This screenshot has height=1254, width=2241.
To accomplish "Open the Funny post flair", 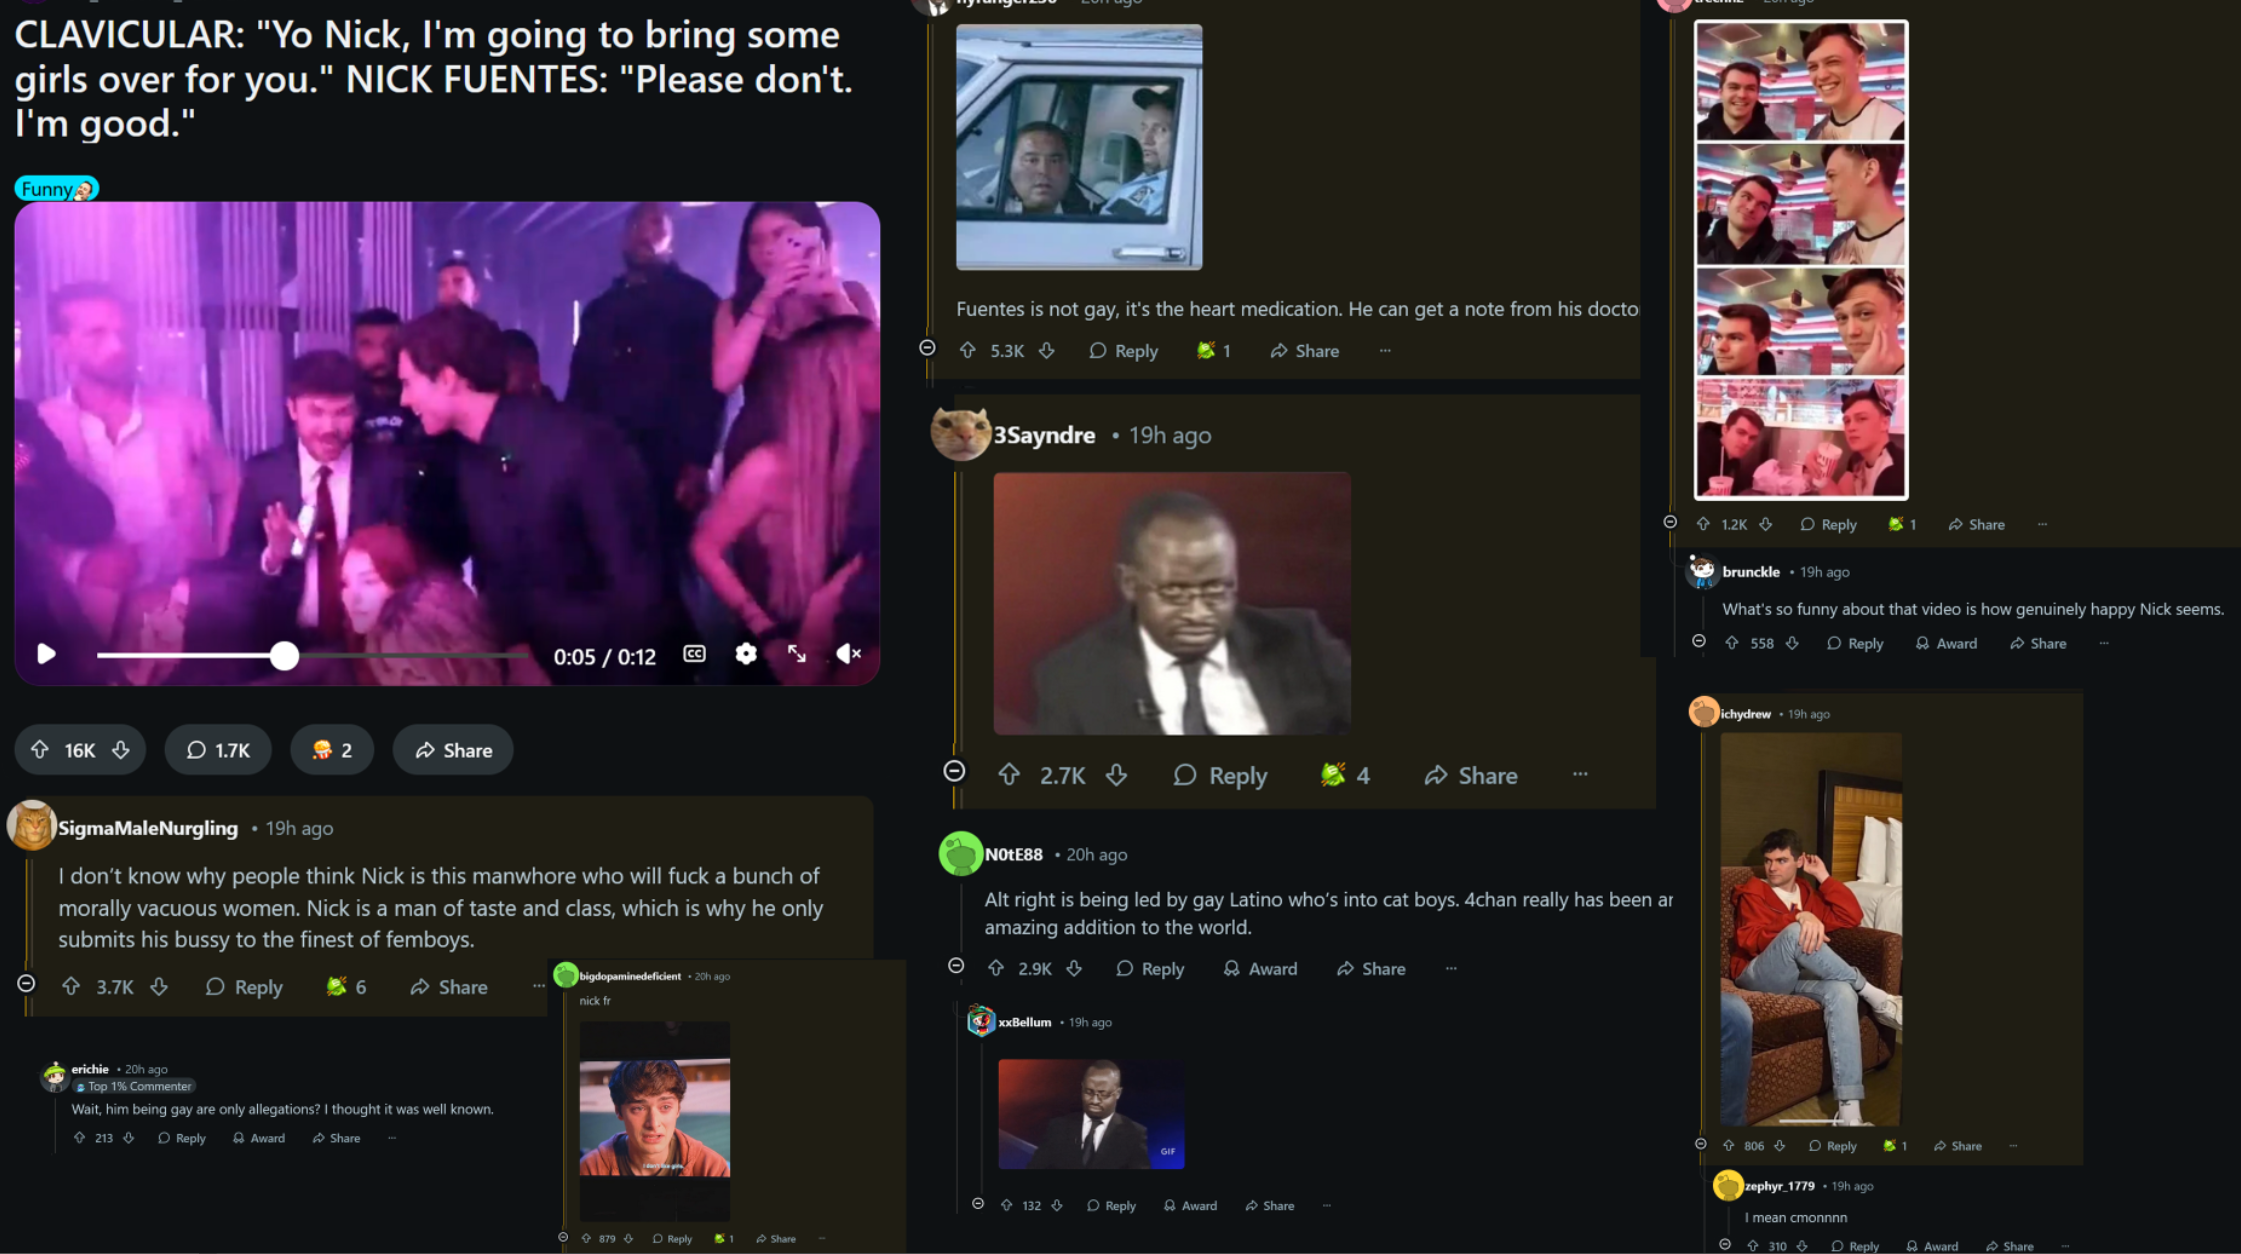I will click(x=56, y=189).
